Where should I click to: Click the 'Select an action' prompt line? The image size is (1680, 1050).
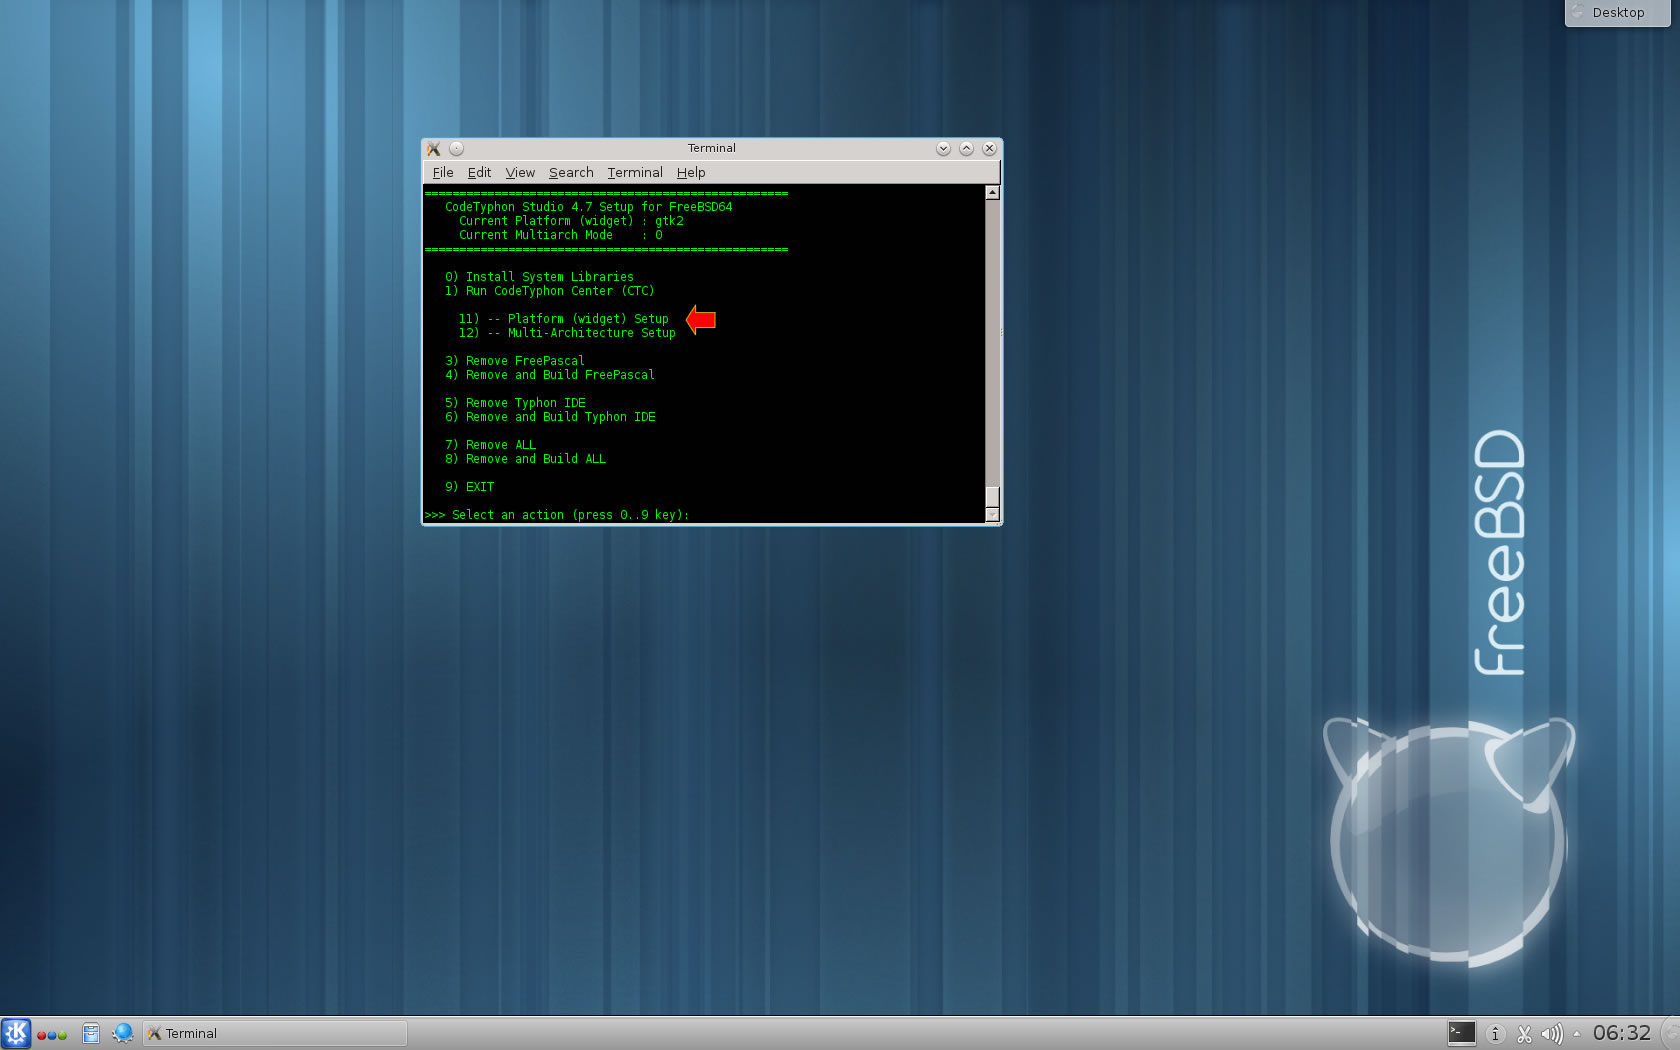tap(557, 515)
